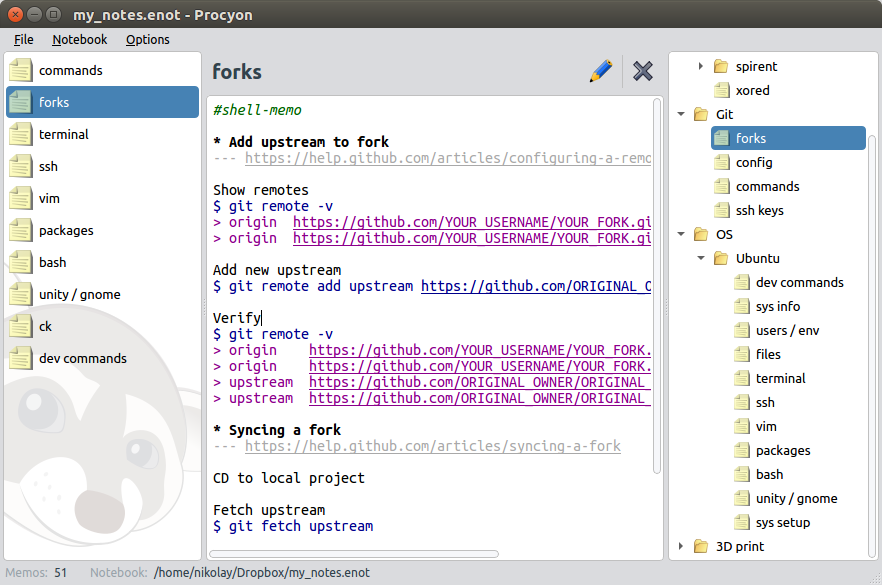
Task: Click the note icon beside config in tree
Action: click(x=721, y=163)
